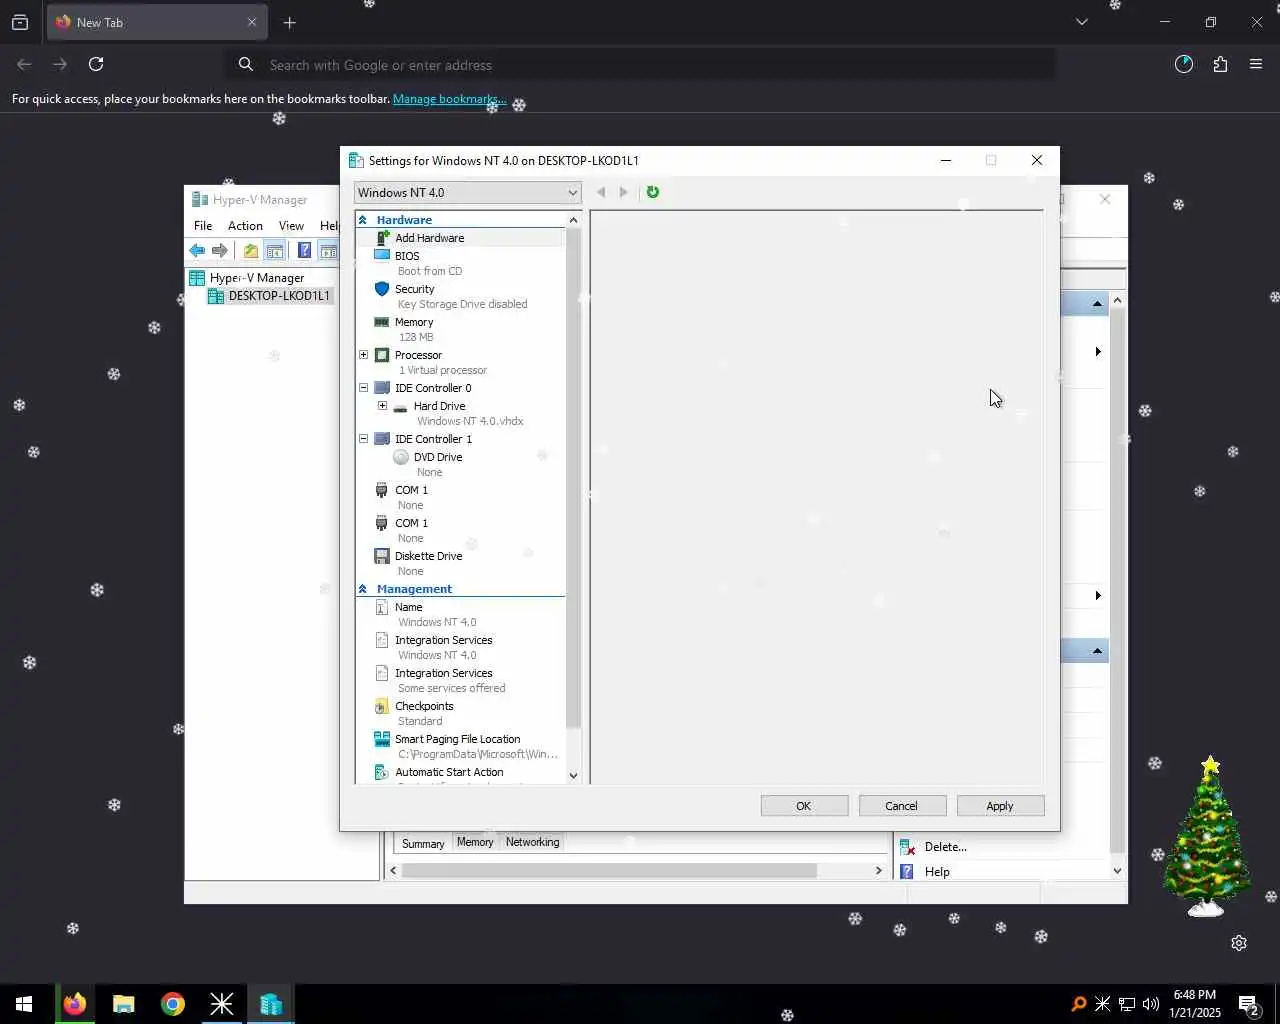Collapse the Hardware section chevron

[x=363, y=220]
